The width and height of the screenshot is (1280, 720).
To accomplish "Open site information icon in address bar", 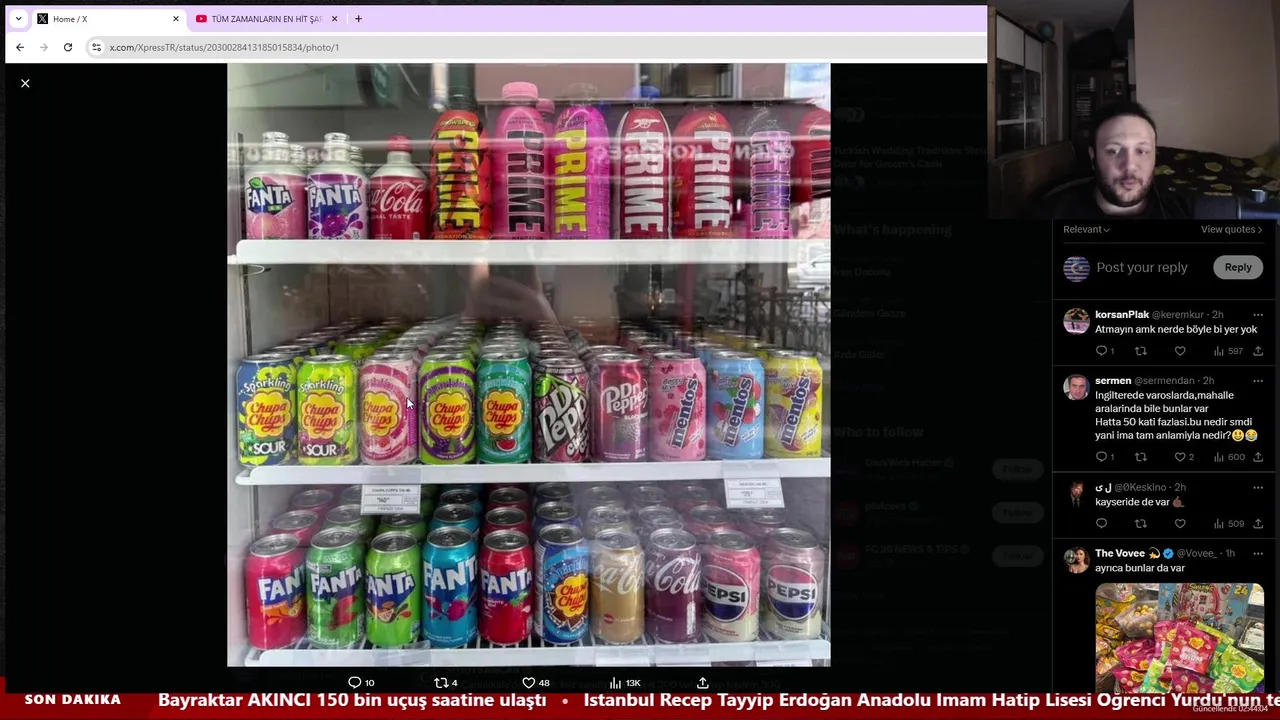I will point(96,47).
